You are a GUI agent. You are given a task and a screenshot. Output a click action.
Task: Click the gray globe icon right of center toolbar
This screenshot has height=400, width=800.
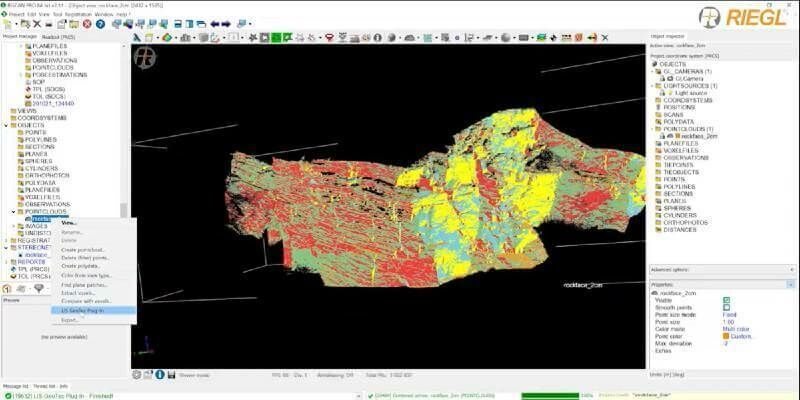tap(506, 37)
